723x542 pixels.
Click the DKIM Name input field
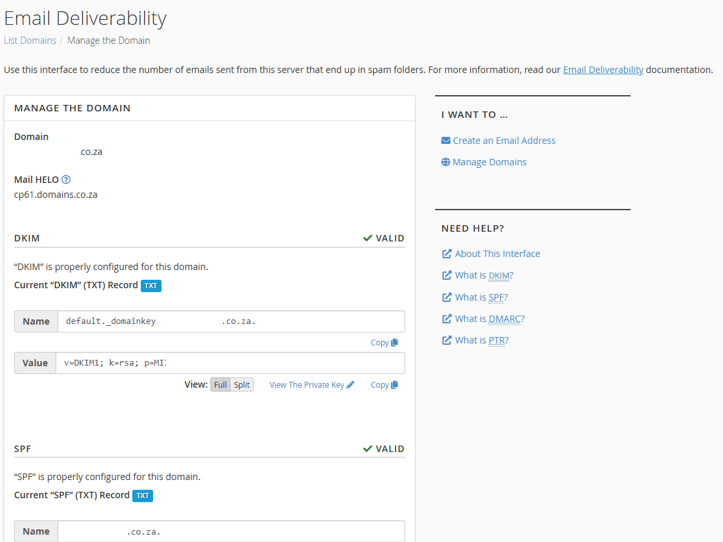click(230, 321)
